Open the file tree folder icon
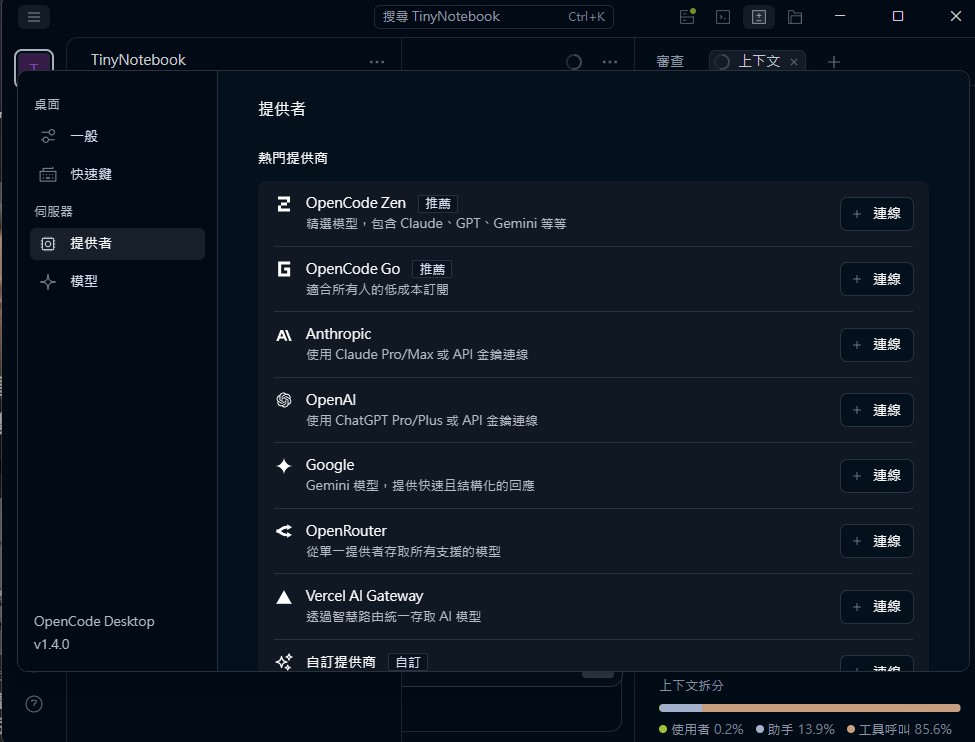 [795, 17]
